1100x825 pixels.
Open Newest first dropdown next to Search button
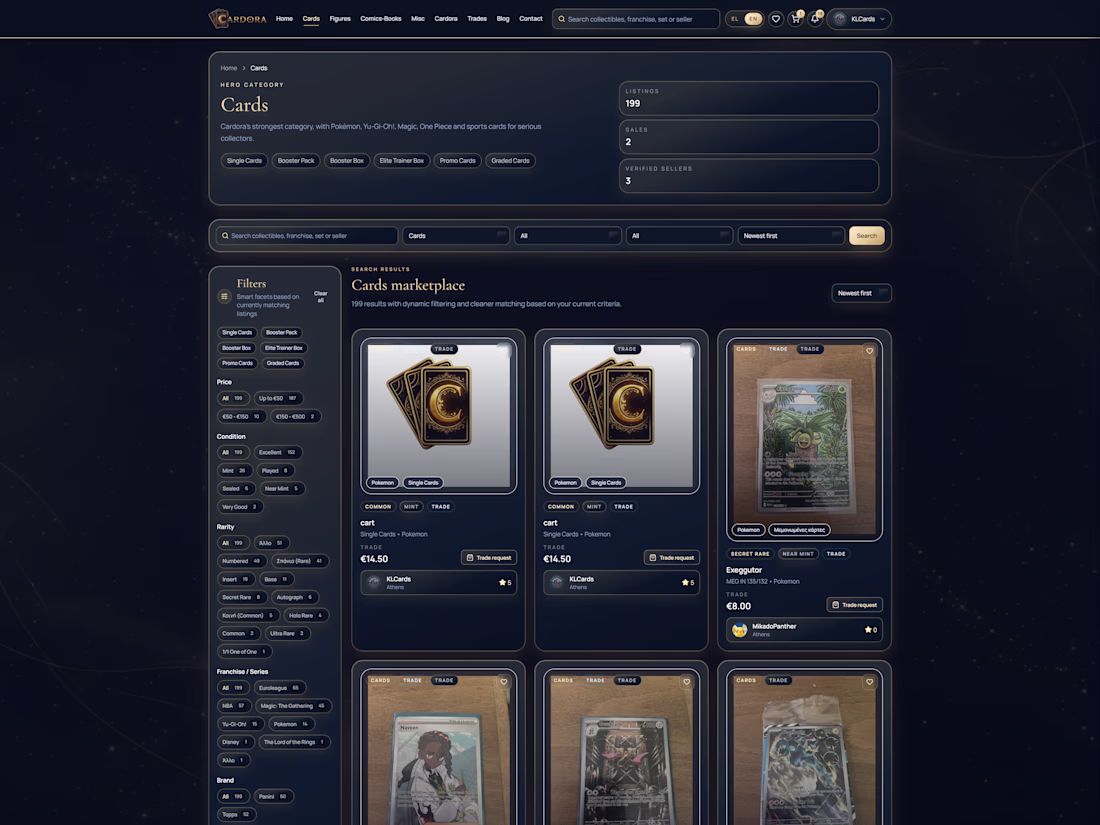pos(791,236)
